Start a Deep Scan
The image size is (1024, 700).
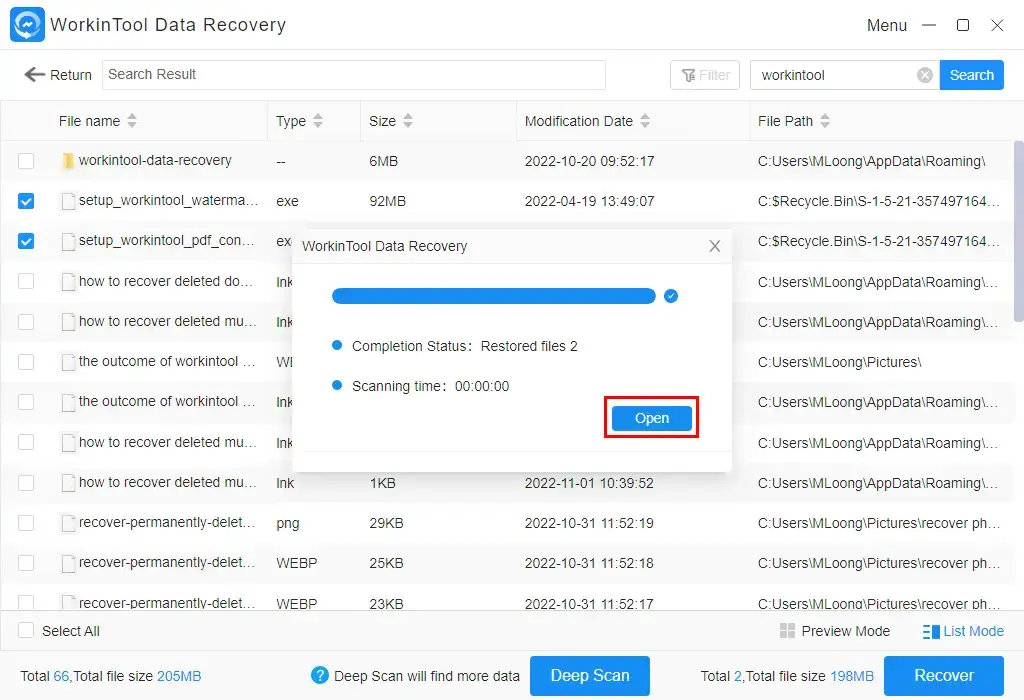click(x=590, y=676)
